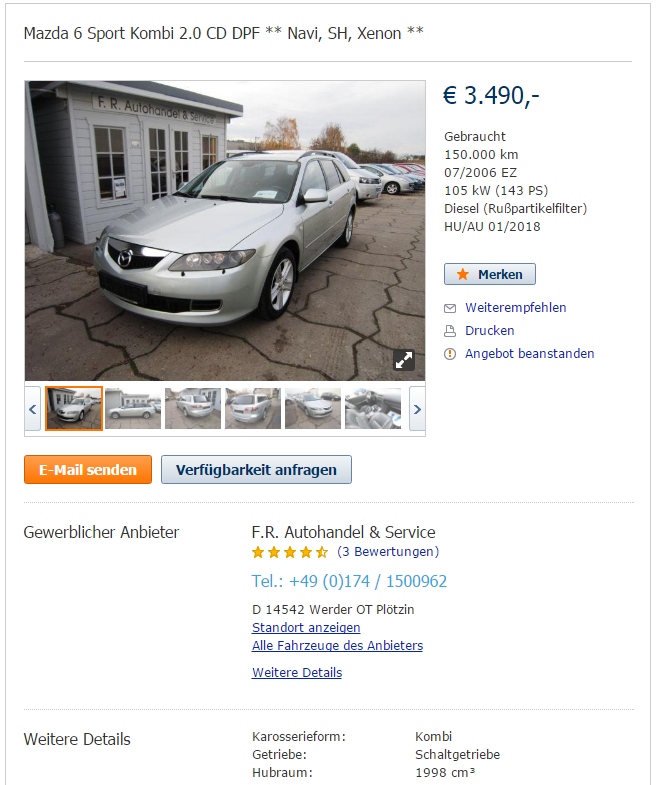Click the dealer telephone number
The height and width of the screenshot is (785, 657).
pos(350,581)
